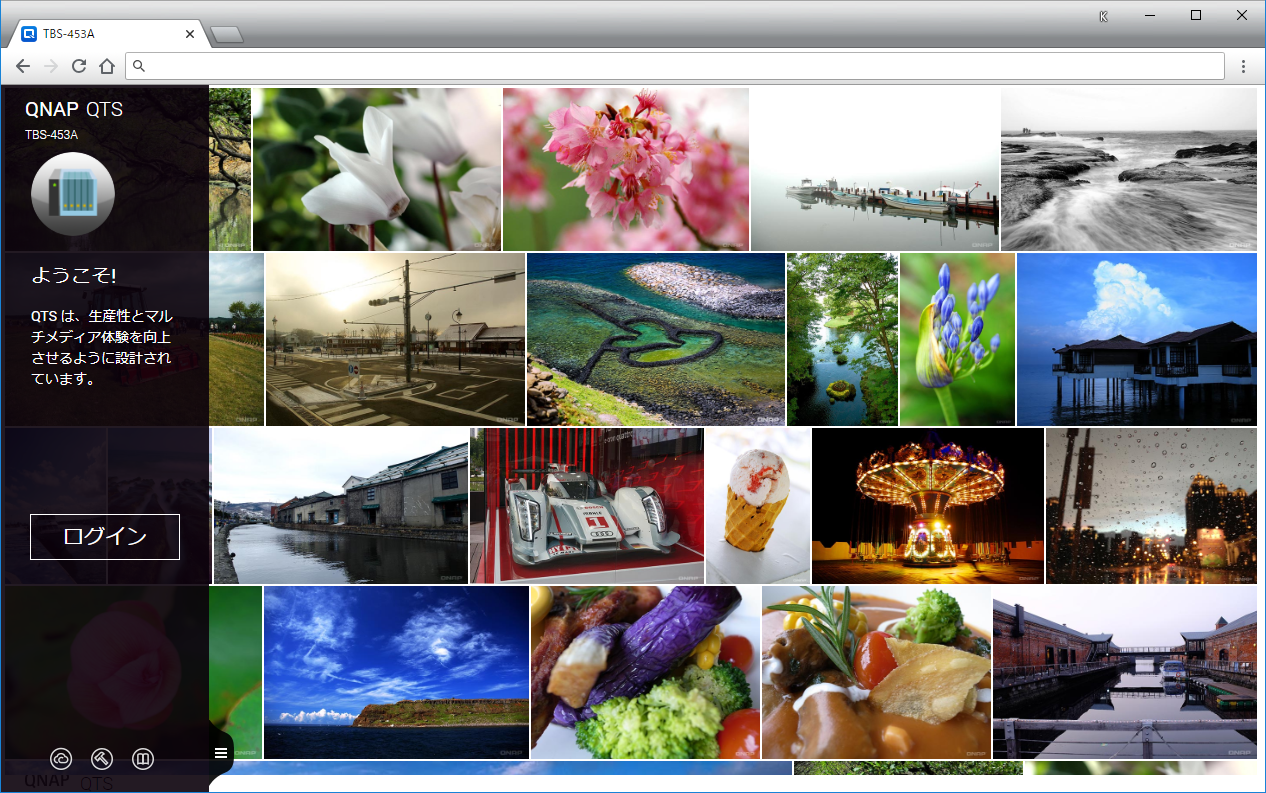
Task: Open the hammer utilities icon
Action: coord(102,759)
